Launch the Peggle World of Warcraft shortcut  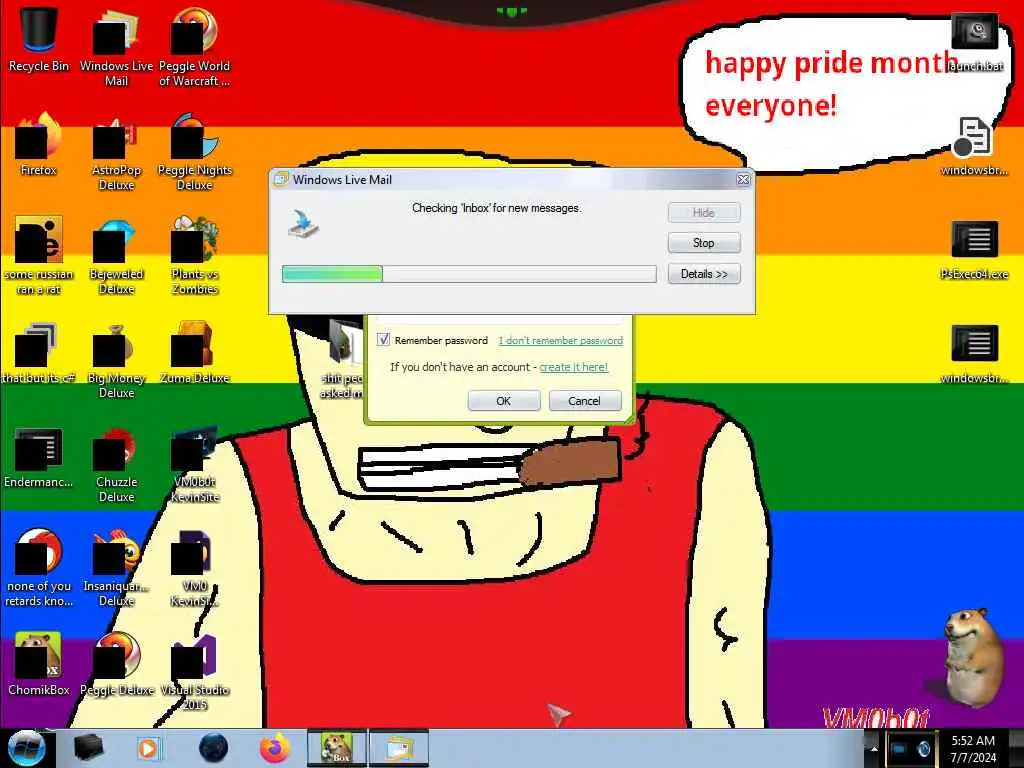pos(194,47)
